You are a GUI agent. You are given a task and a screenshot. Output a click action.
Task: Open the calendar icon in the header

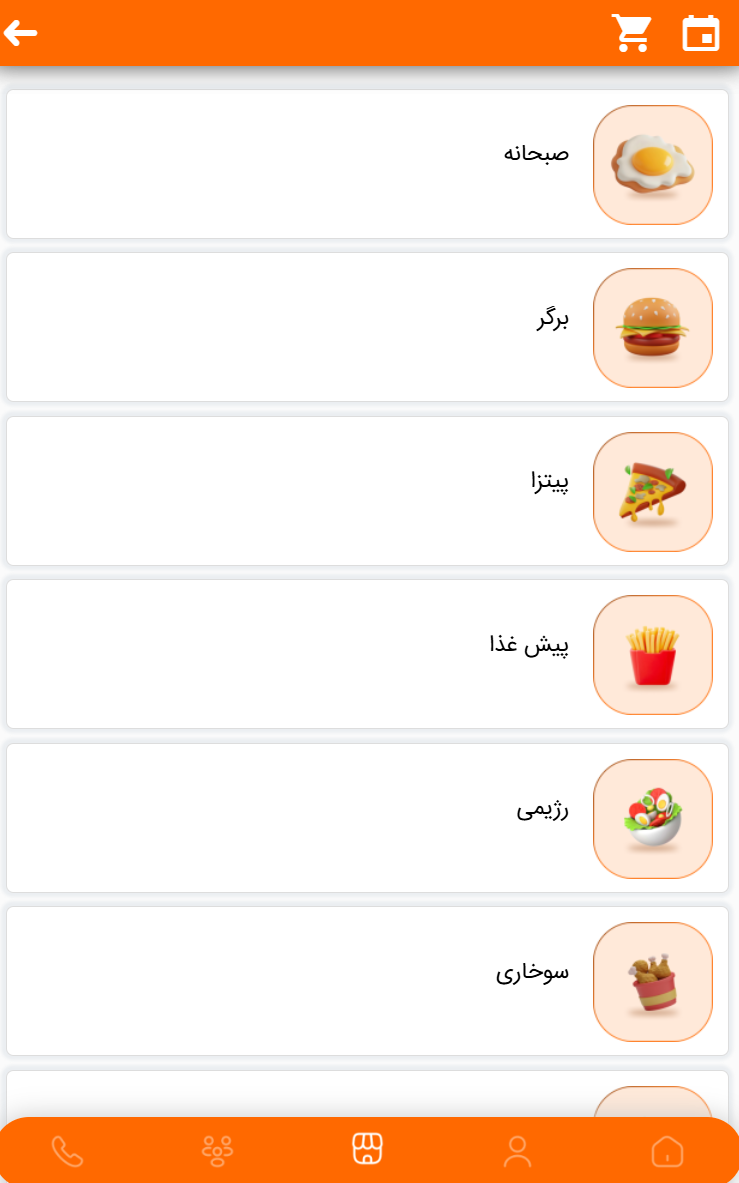[x=701, y=33]
